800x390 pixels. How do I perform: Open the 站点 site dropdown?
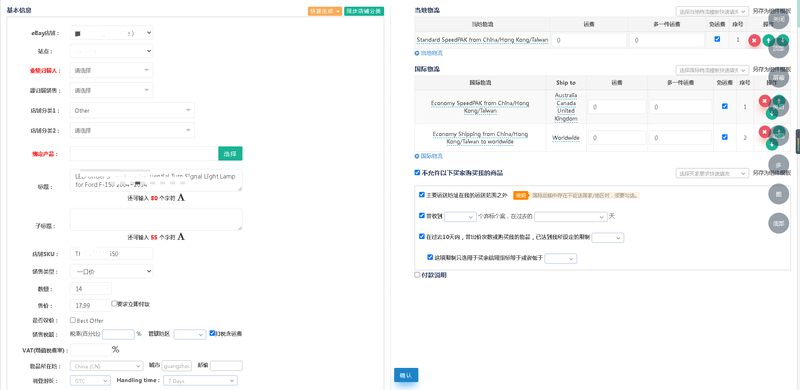tap(111, 51)
